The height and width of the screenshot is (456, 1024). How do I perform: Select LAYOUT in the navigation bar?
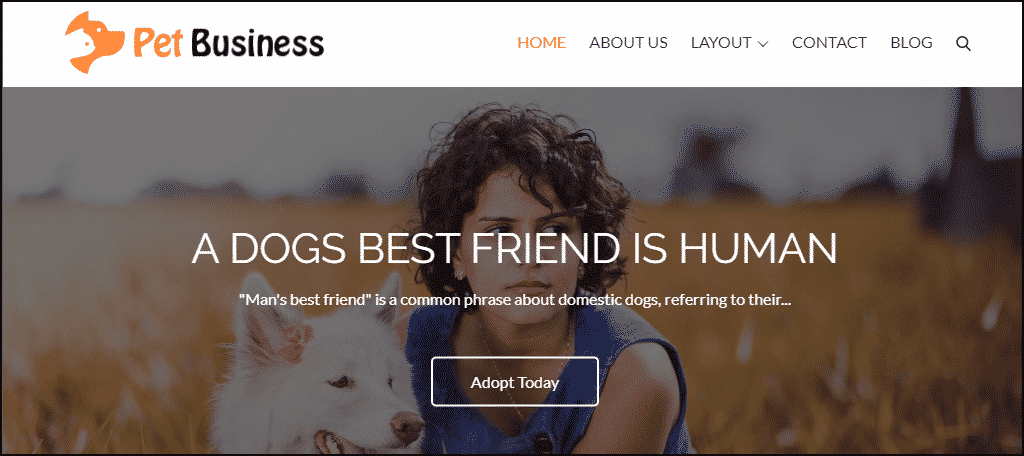click(x=721, y=43)
